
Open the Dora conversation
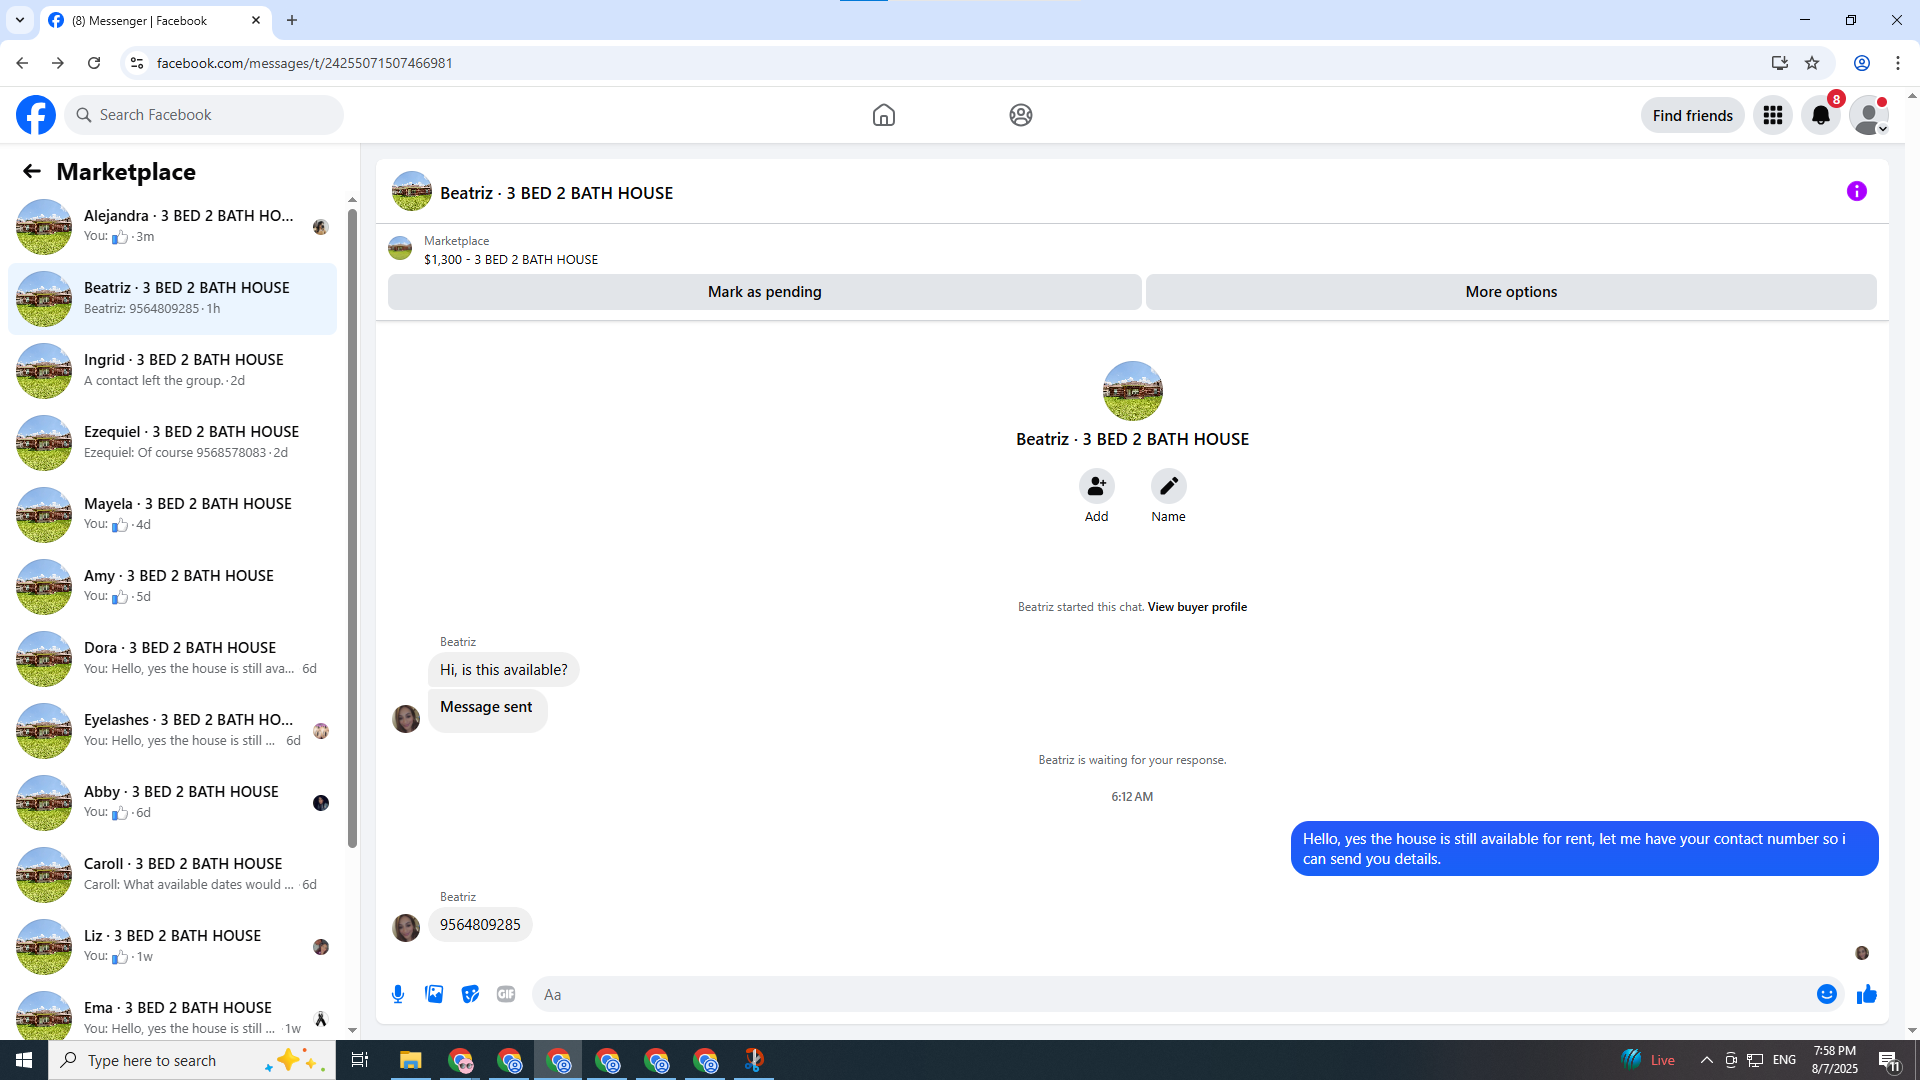pos(173,658)
